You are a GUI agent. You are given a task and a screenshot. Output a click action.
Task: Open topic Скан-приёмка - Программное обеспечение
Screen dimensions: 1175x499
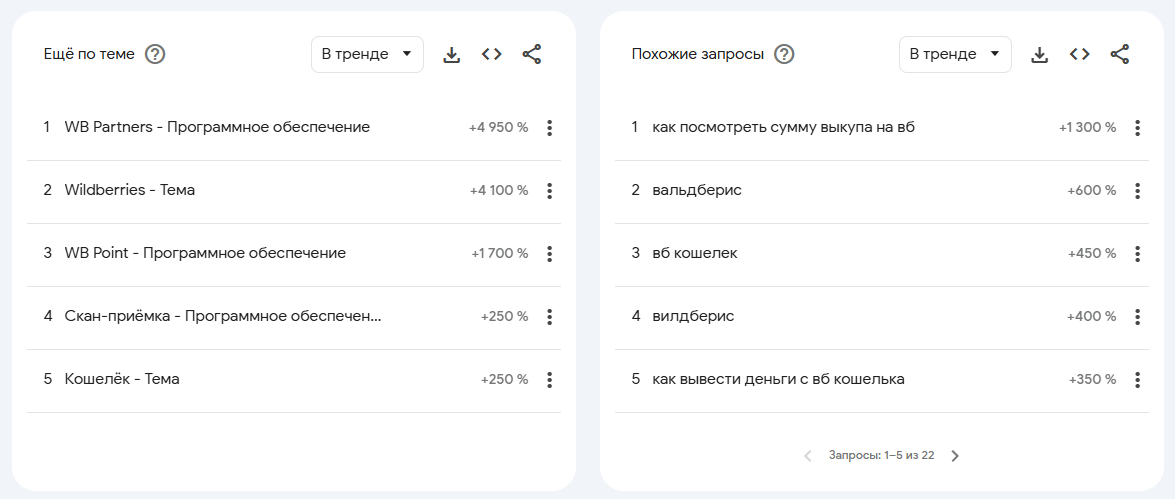[223, 316]
